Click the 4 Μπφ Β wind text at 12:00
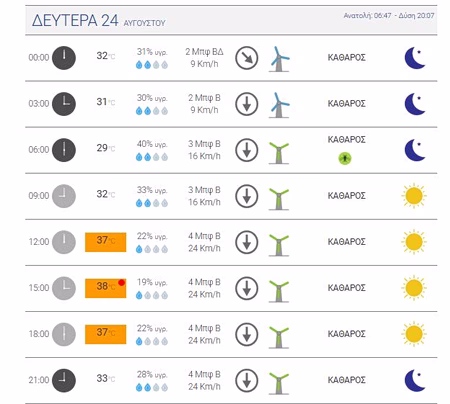The height and width of the screenshot is (404, 450). tap(204, 236)
